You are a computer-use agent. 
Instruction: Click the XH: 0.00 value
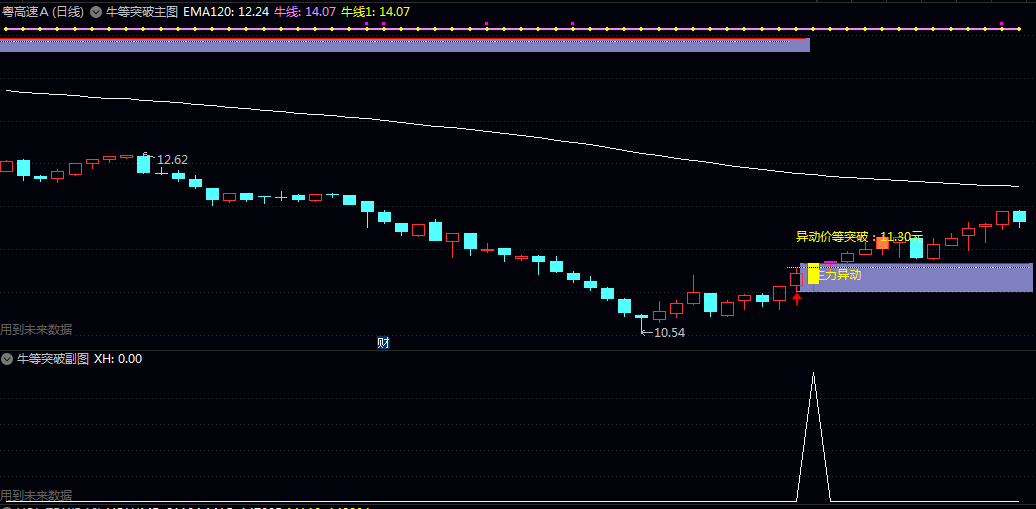[x=118, y=359]
